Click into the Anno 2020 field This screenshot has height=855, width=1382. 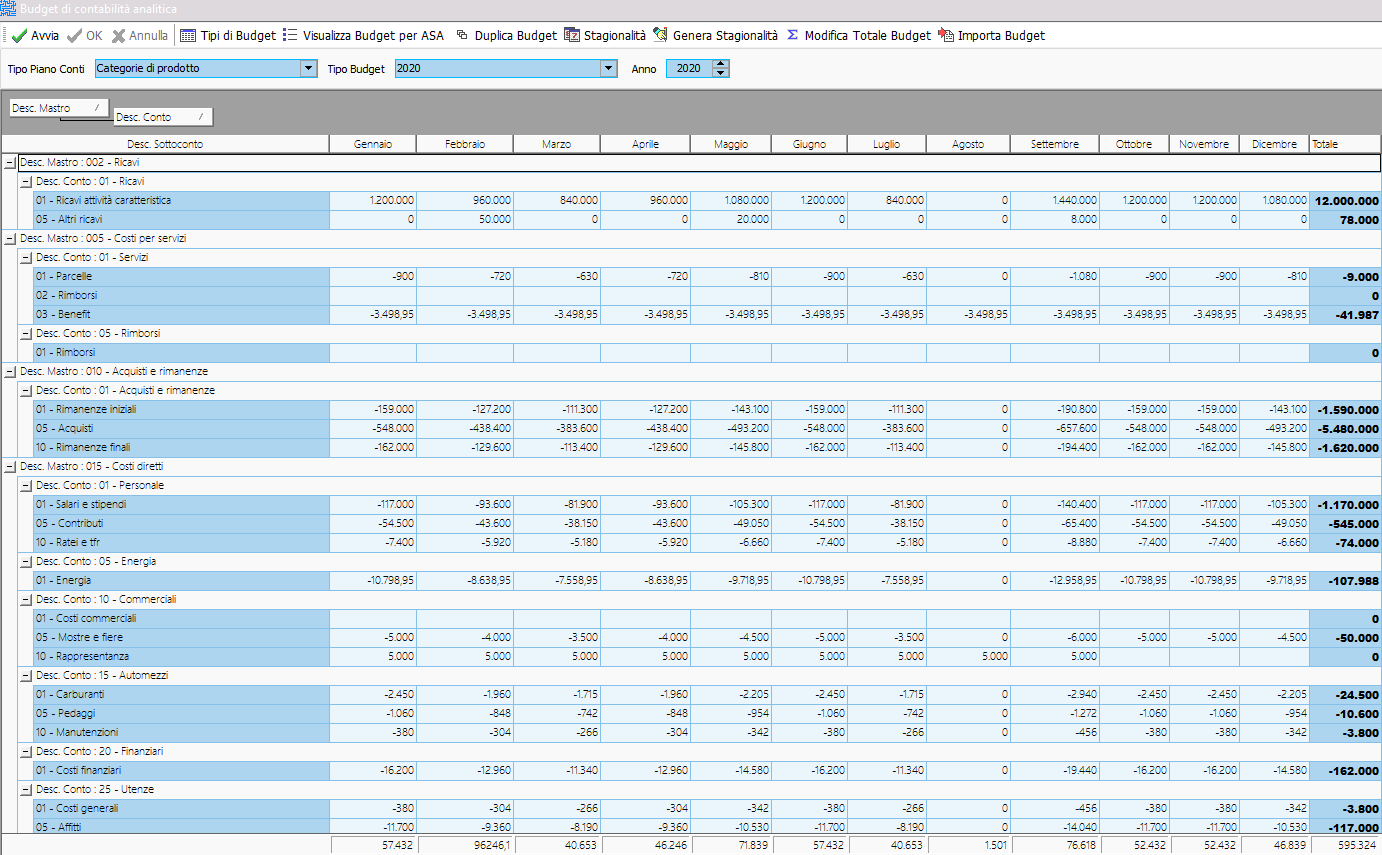pos(689,68)
